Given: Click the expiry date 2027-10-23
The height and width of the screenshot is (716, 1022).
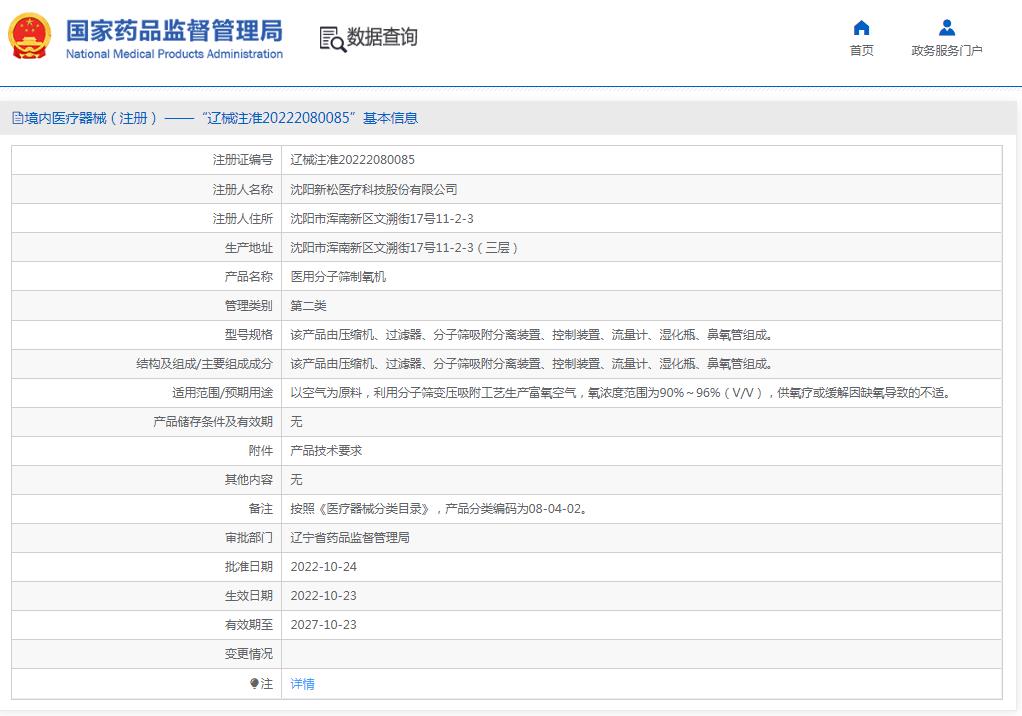Looking at the screenshot, I should pos(323,625).
